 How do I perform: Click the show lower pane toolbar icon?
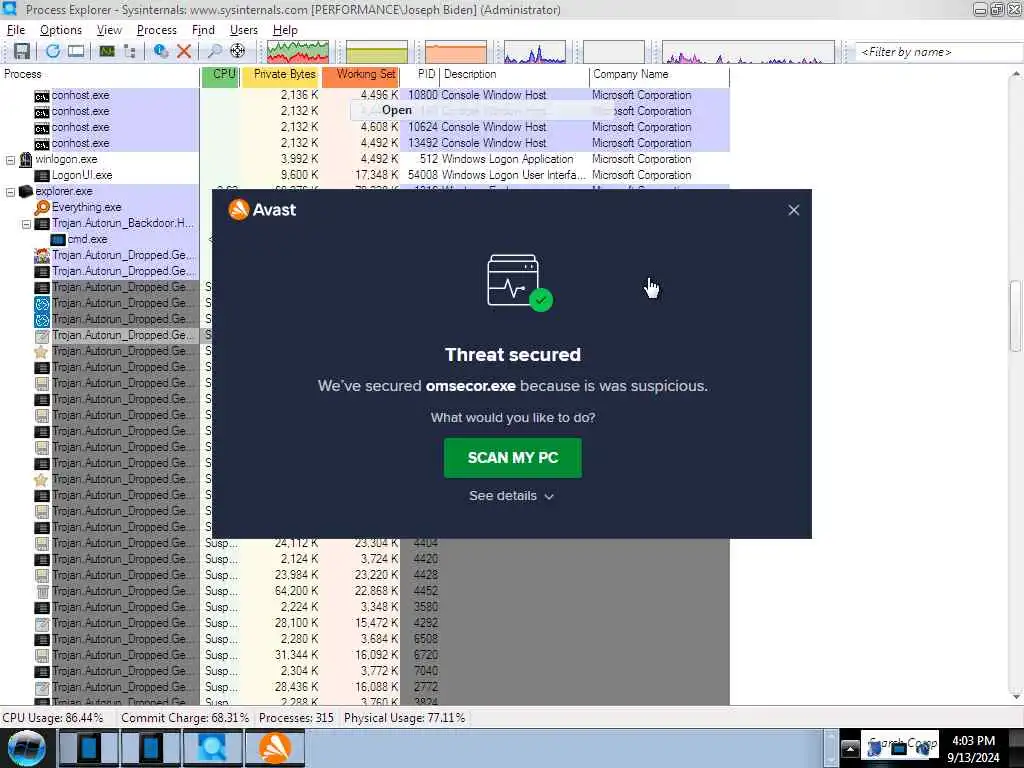tap(76, 51)
